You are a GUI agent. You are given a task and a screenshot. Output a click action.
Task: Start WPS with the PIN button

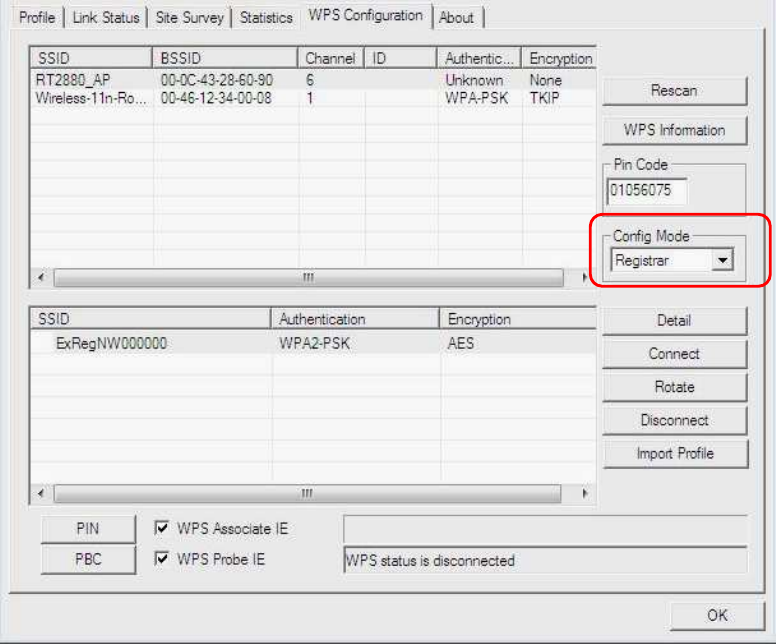click(88, 529)
